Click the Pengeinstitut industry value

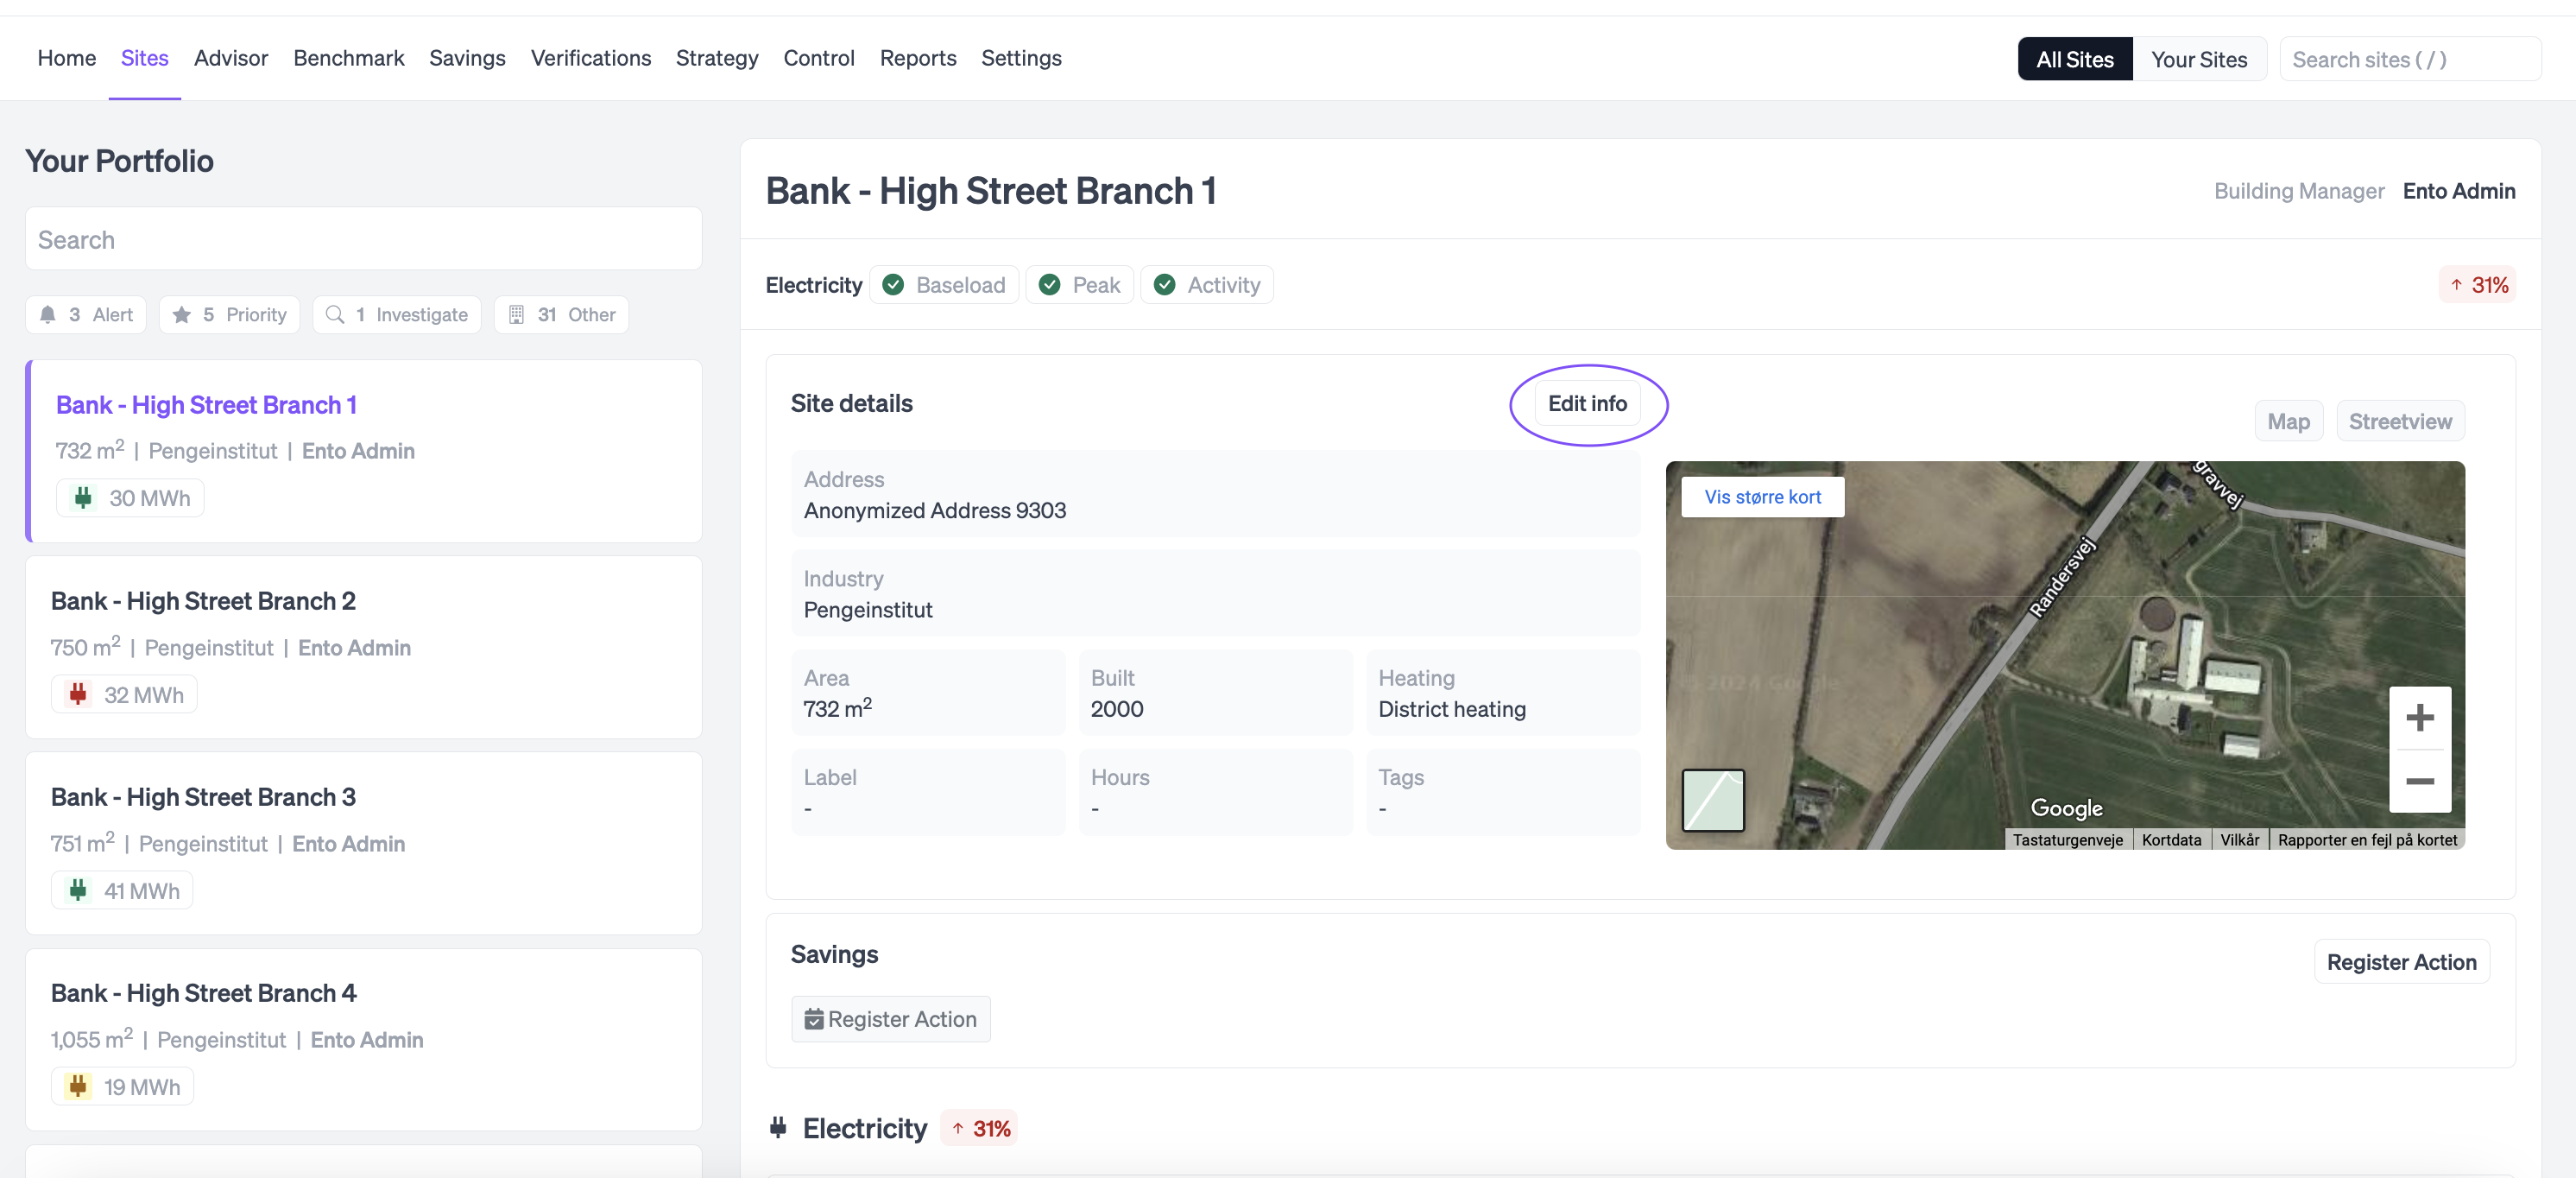(x=868, y=610)
